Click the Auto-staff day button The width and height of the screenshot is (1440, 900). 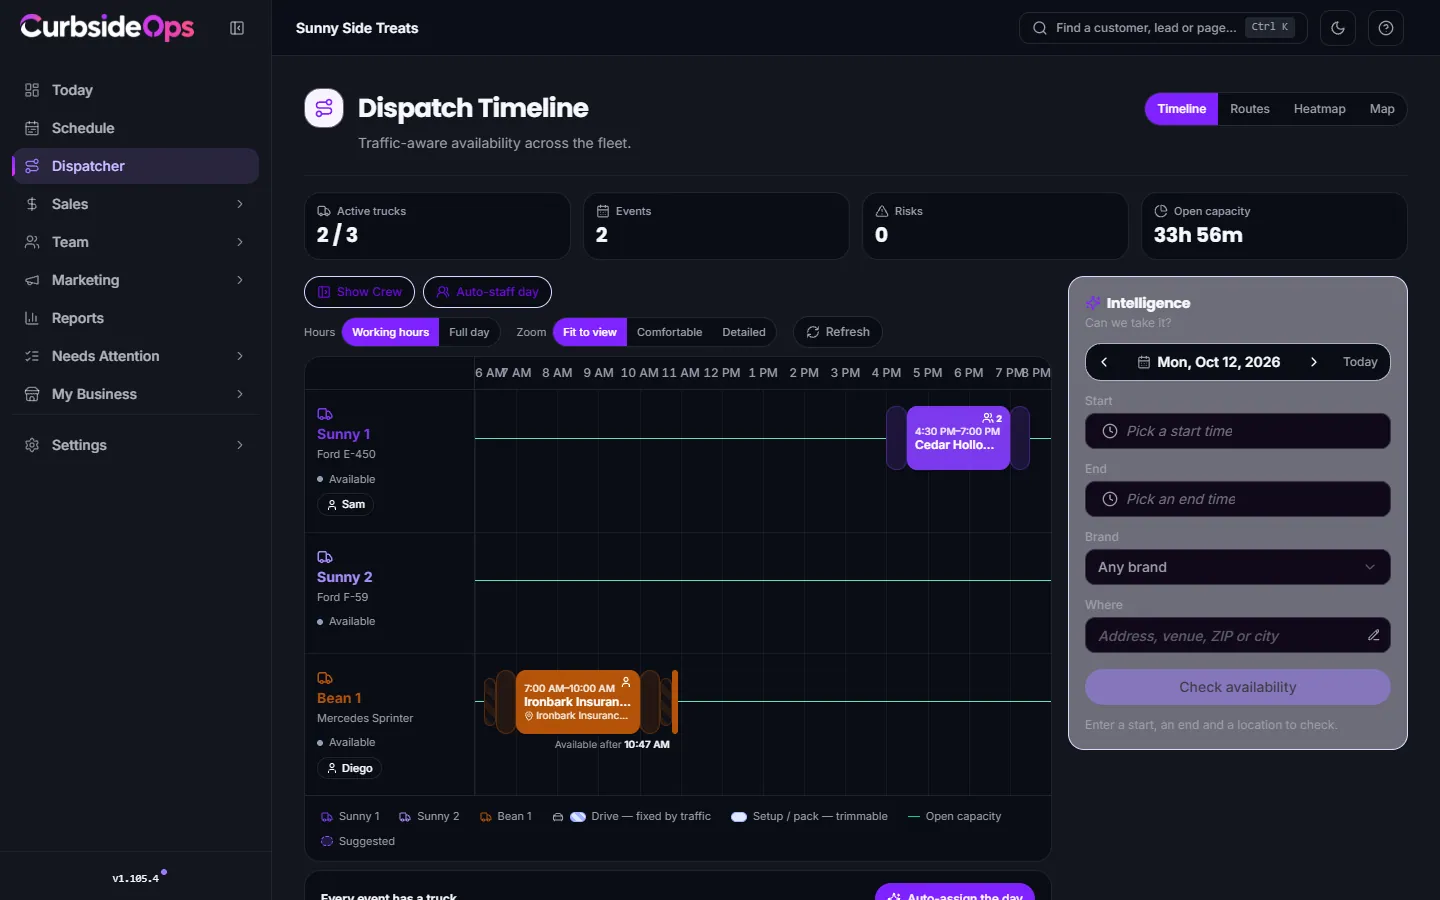tap(487, 292)
